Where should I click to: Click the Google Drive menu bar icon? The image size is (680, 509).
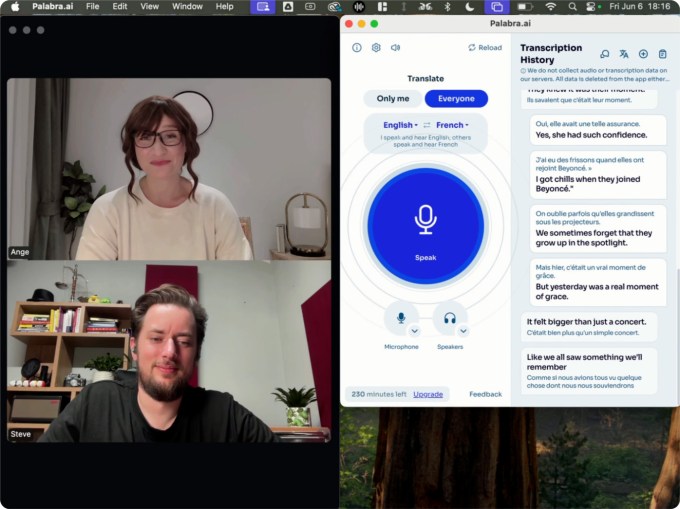click(288, 7)
